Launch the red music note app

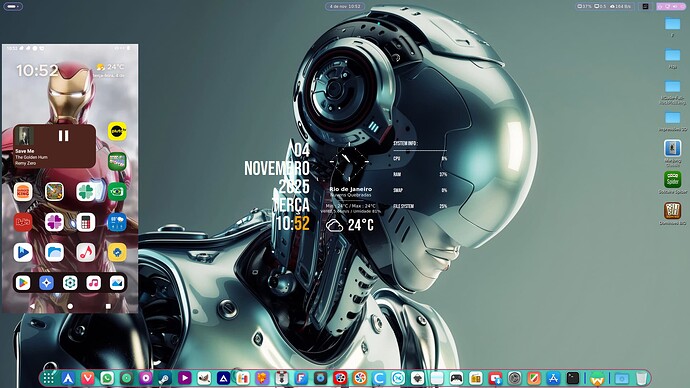[x=86, y=253]
